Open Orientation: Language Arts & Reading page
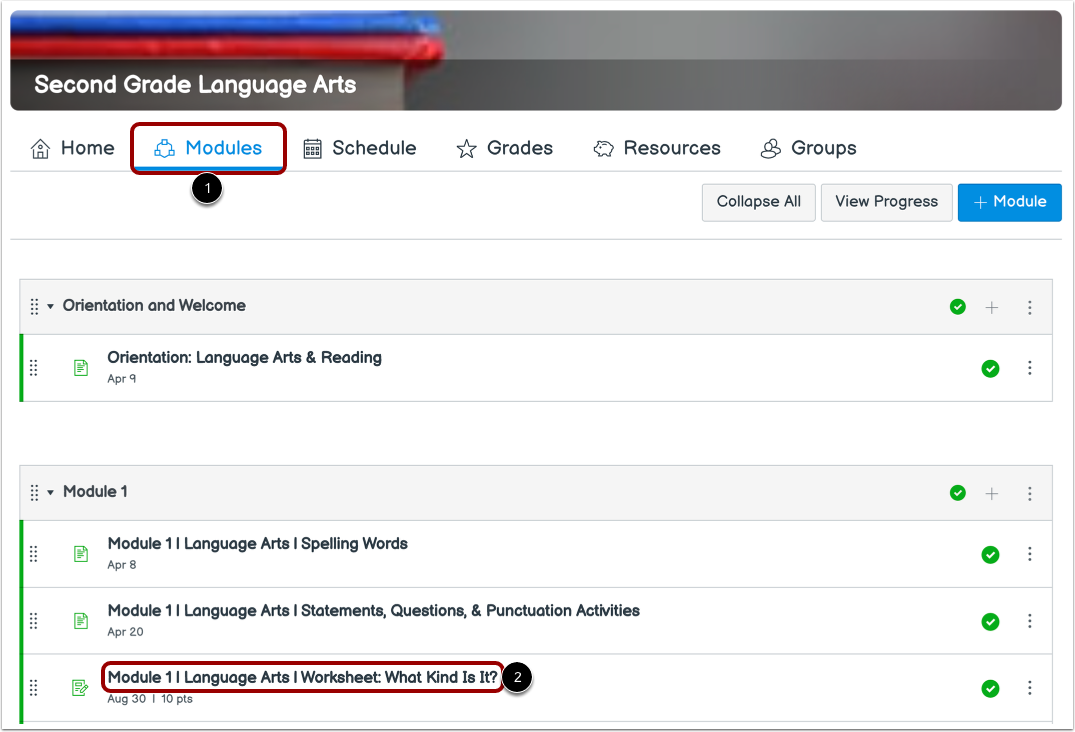This screenshot has height=732, width=1075. point(244,358)
